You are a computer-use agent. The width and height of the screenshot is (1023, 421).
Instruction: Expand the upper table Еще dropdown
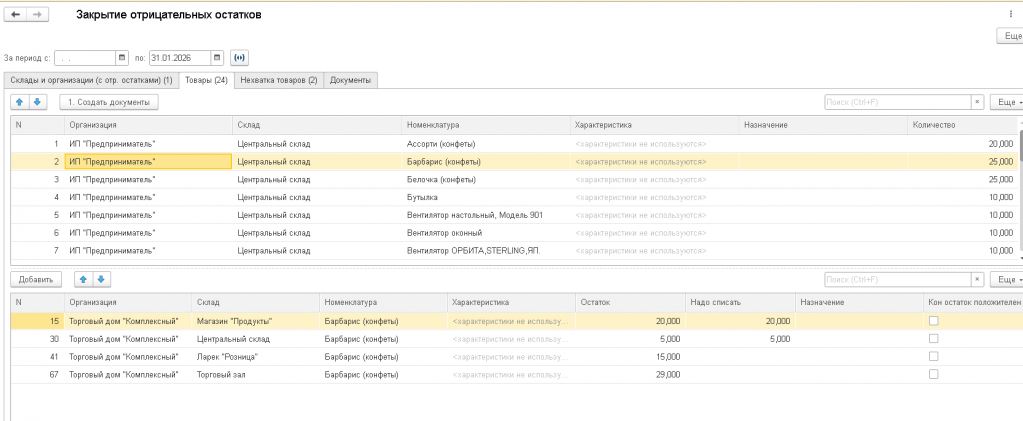1005,102
